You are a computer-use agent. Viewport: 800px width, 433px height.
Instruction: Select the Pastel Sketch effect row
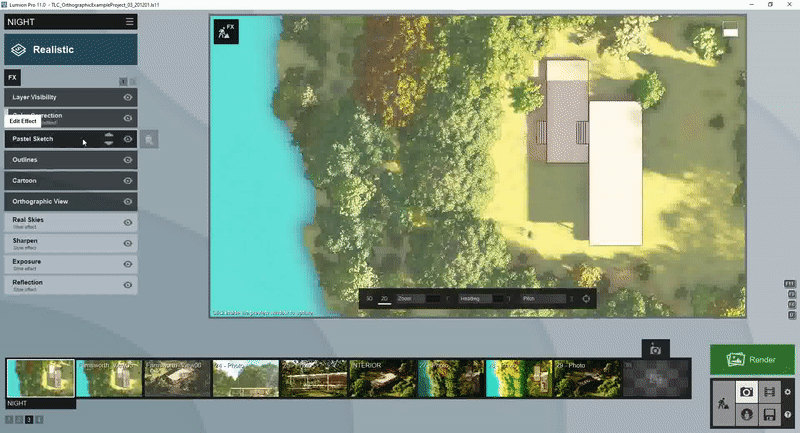71,139
